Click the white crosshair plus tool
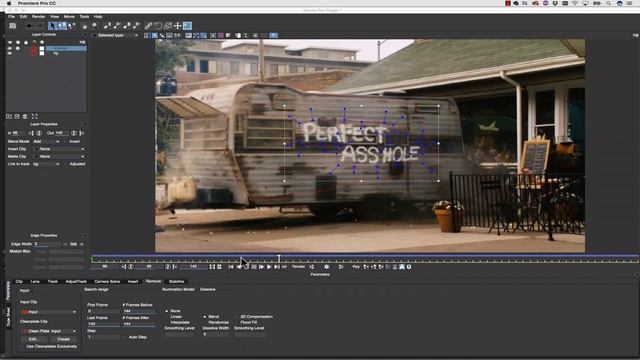Viewport: 640px width, 360px height. pos(178,26)
